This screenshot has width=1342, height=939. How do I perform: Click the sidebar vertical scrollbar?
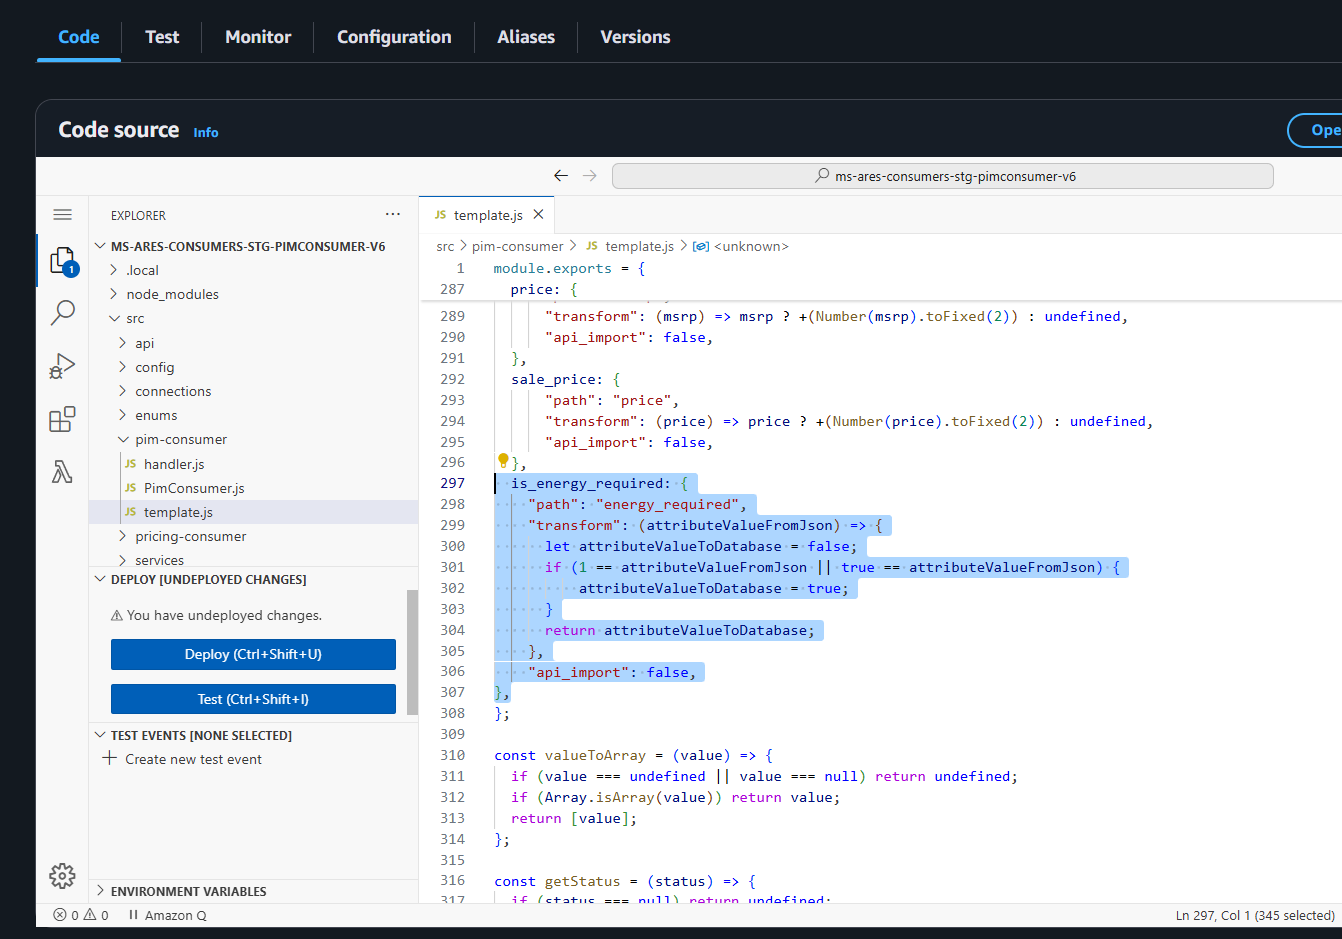tap(412, 652)
